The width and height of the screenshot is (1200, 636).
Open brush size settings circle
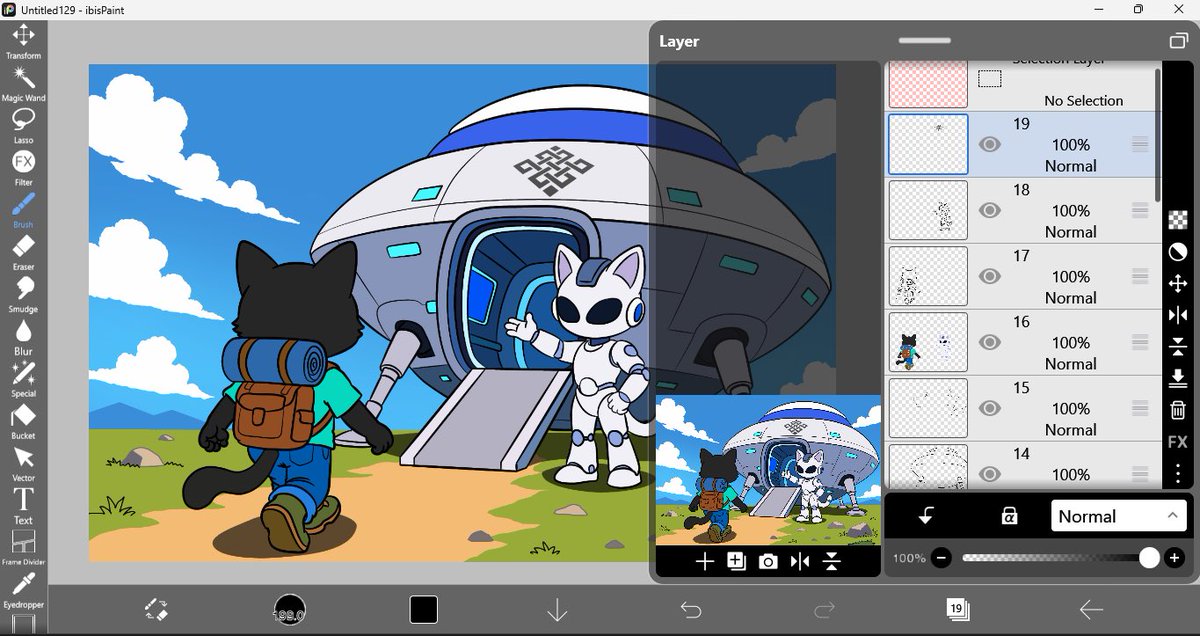point(289,609)
